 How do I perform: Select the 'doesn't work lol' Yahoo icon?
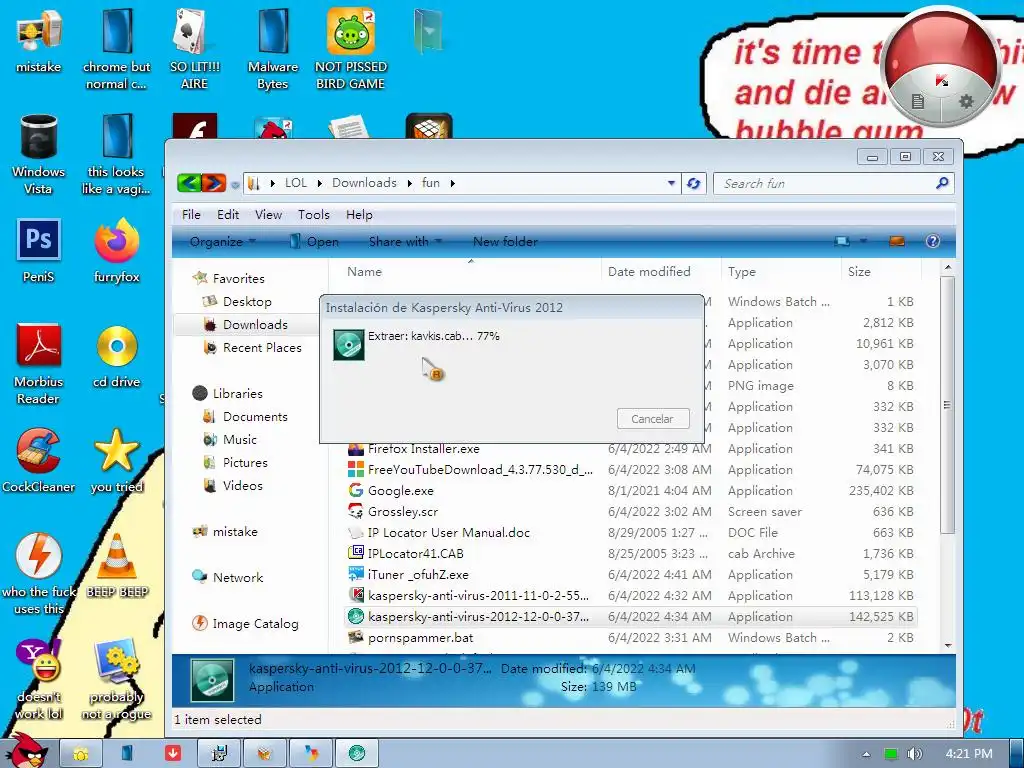[39, 679]
